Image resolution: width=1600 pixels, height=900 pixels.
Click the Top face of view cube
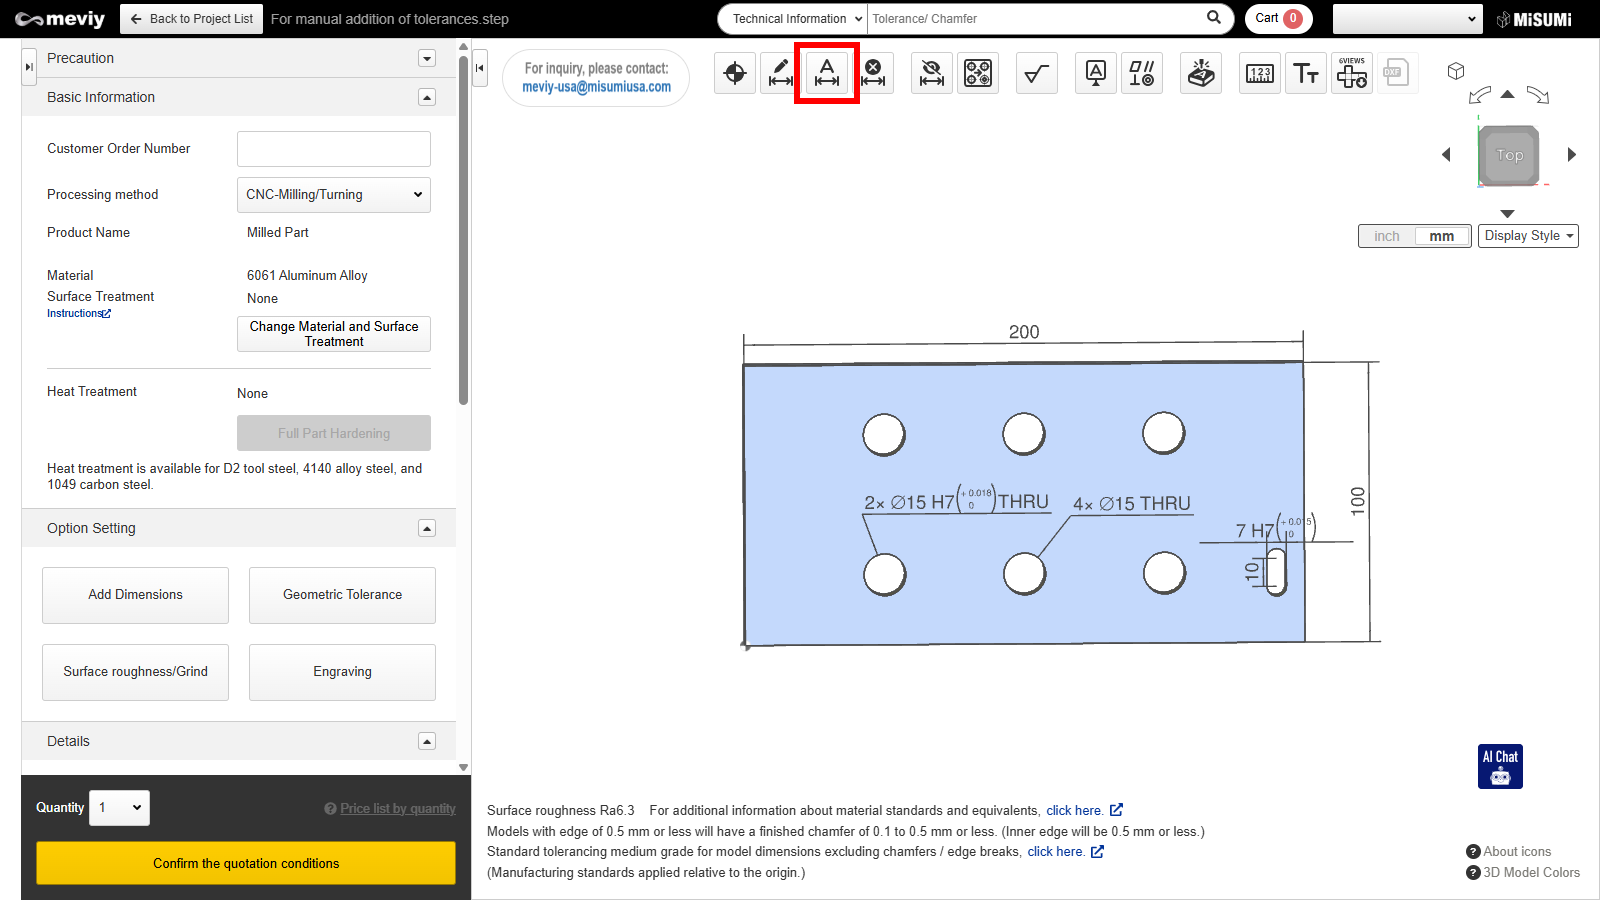click(x=1509, y=155)
